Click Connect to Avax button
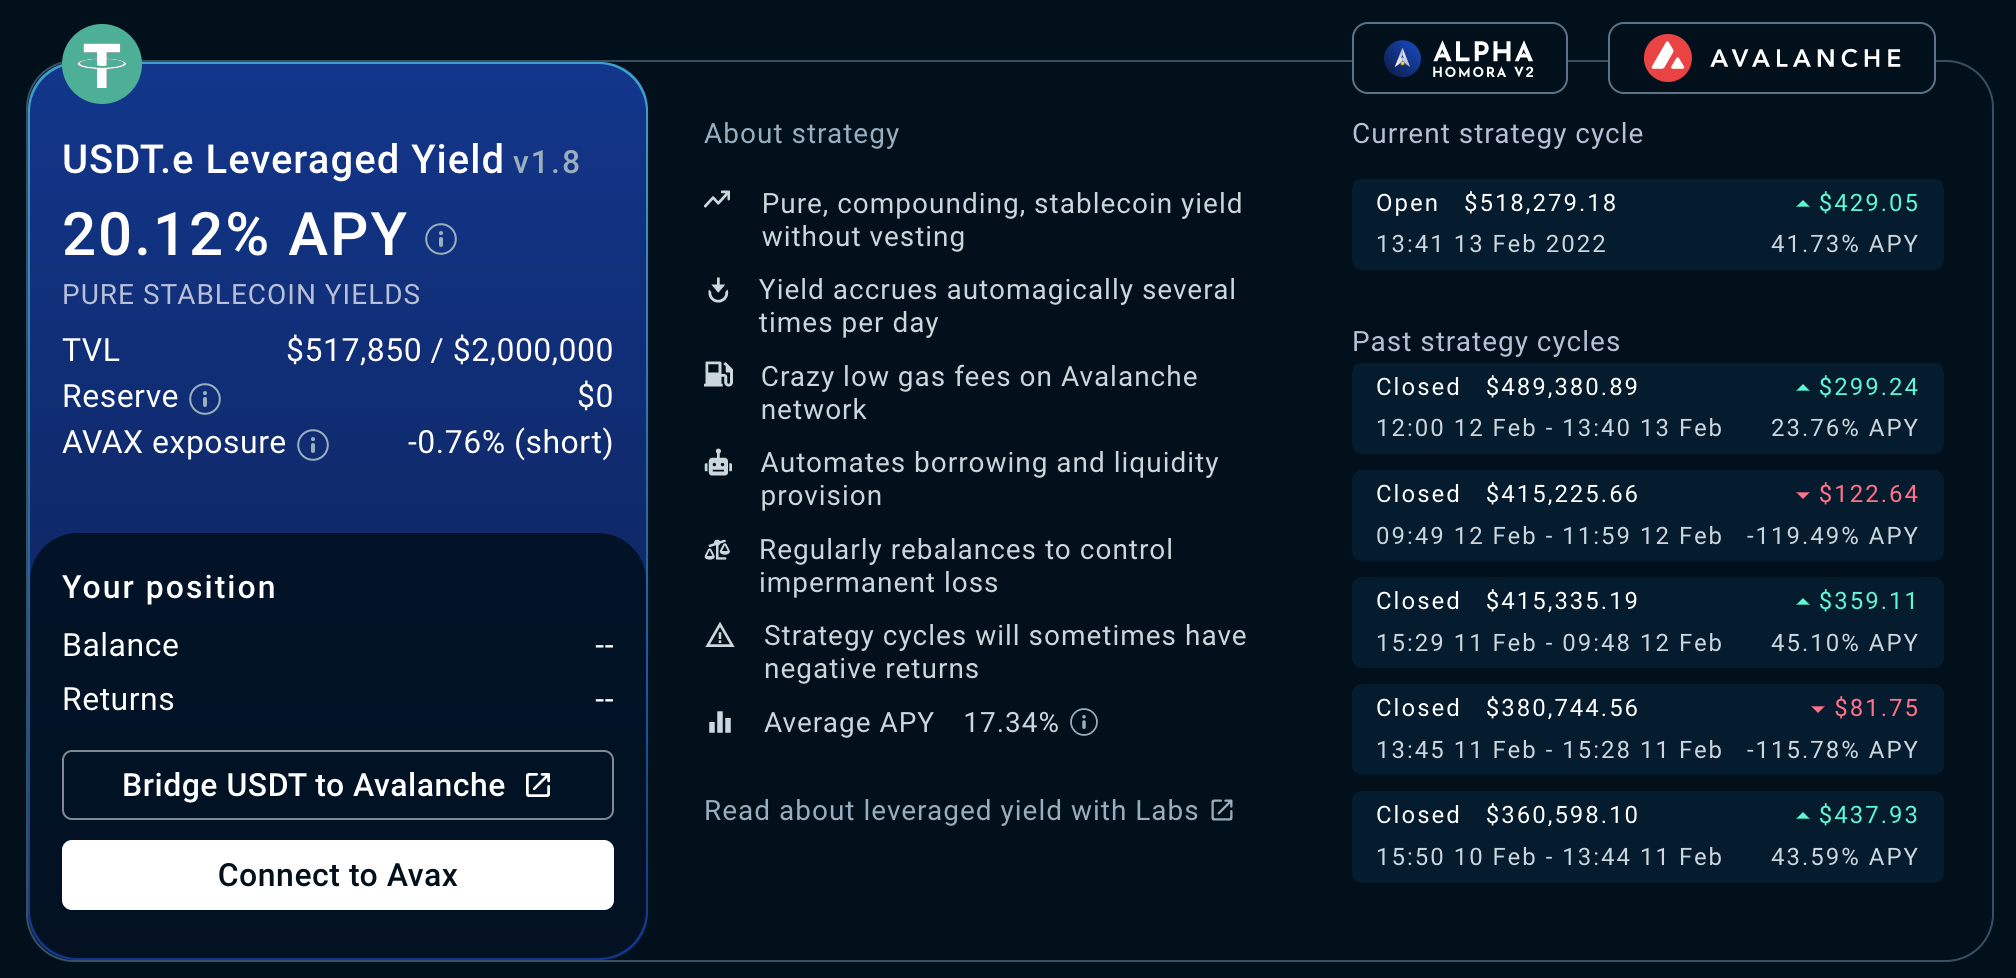The image size is (2016, 978). [338, 875]
